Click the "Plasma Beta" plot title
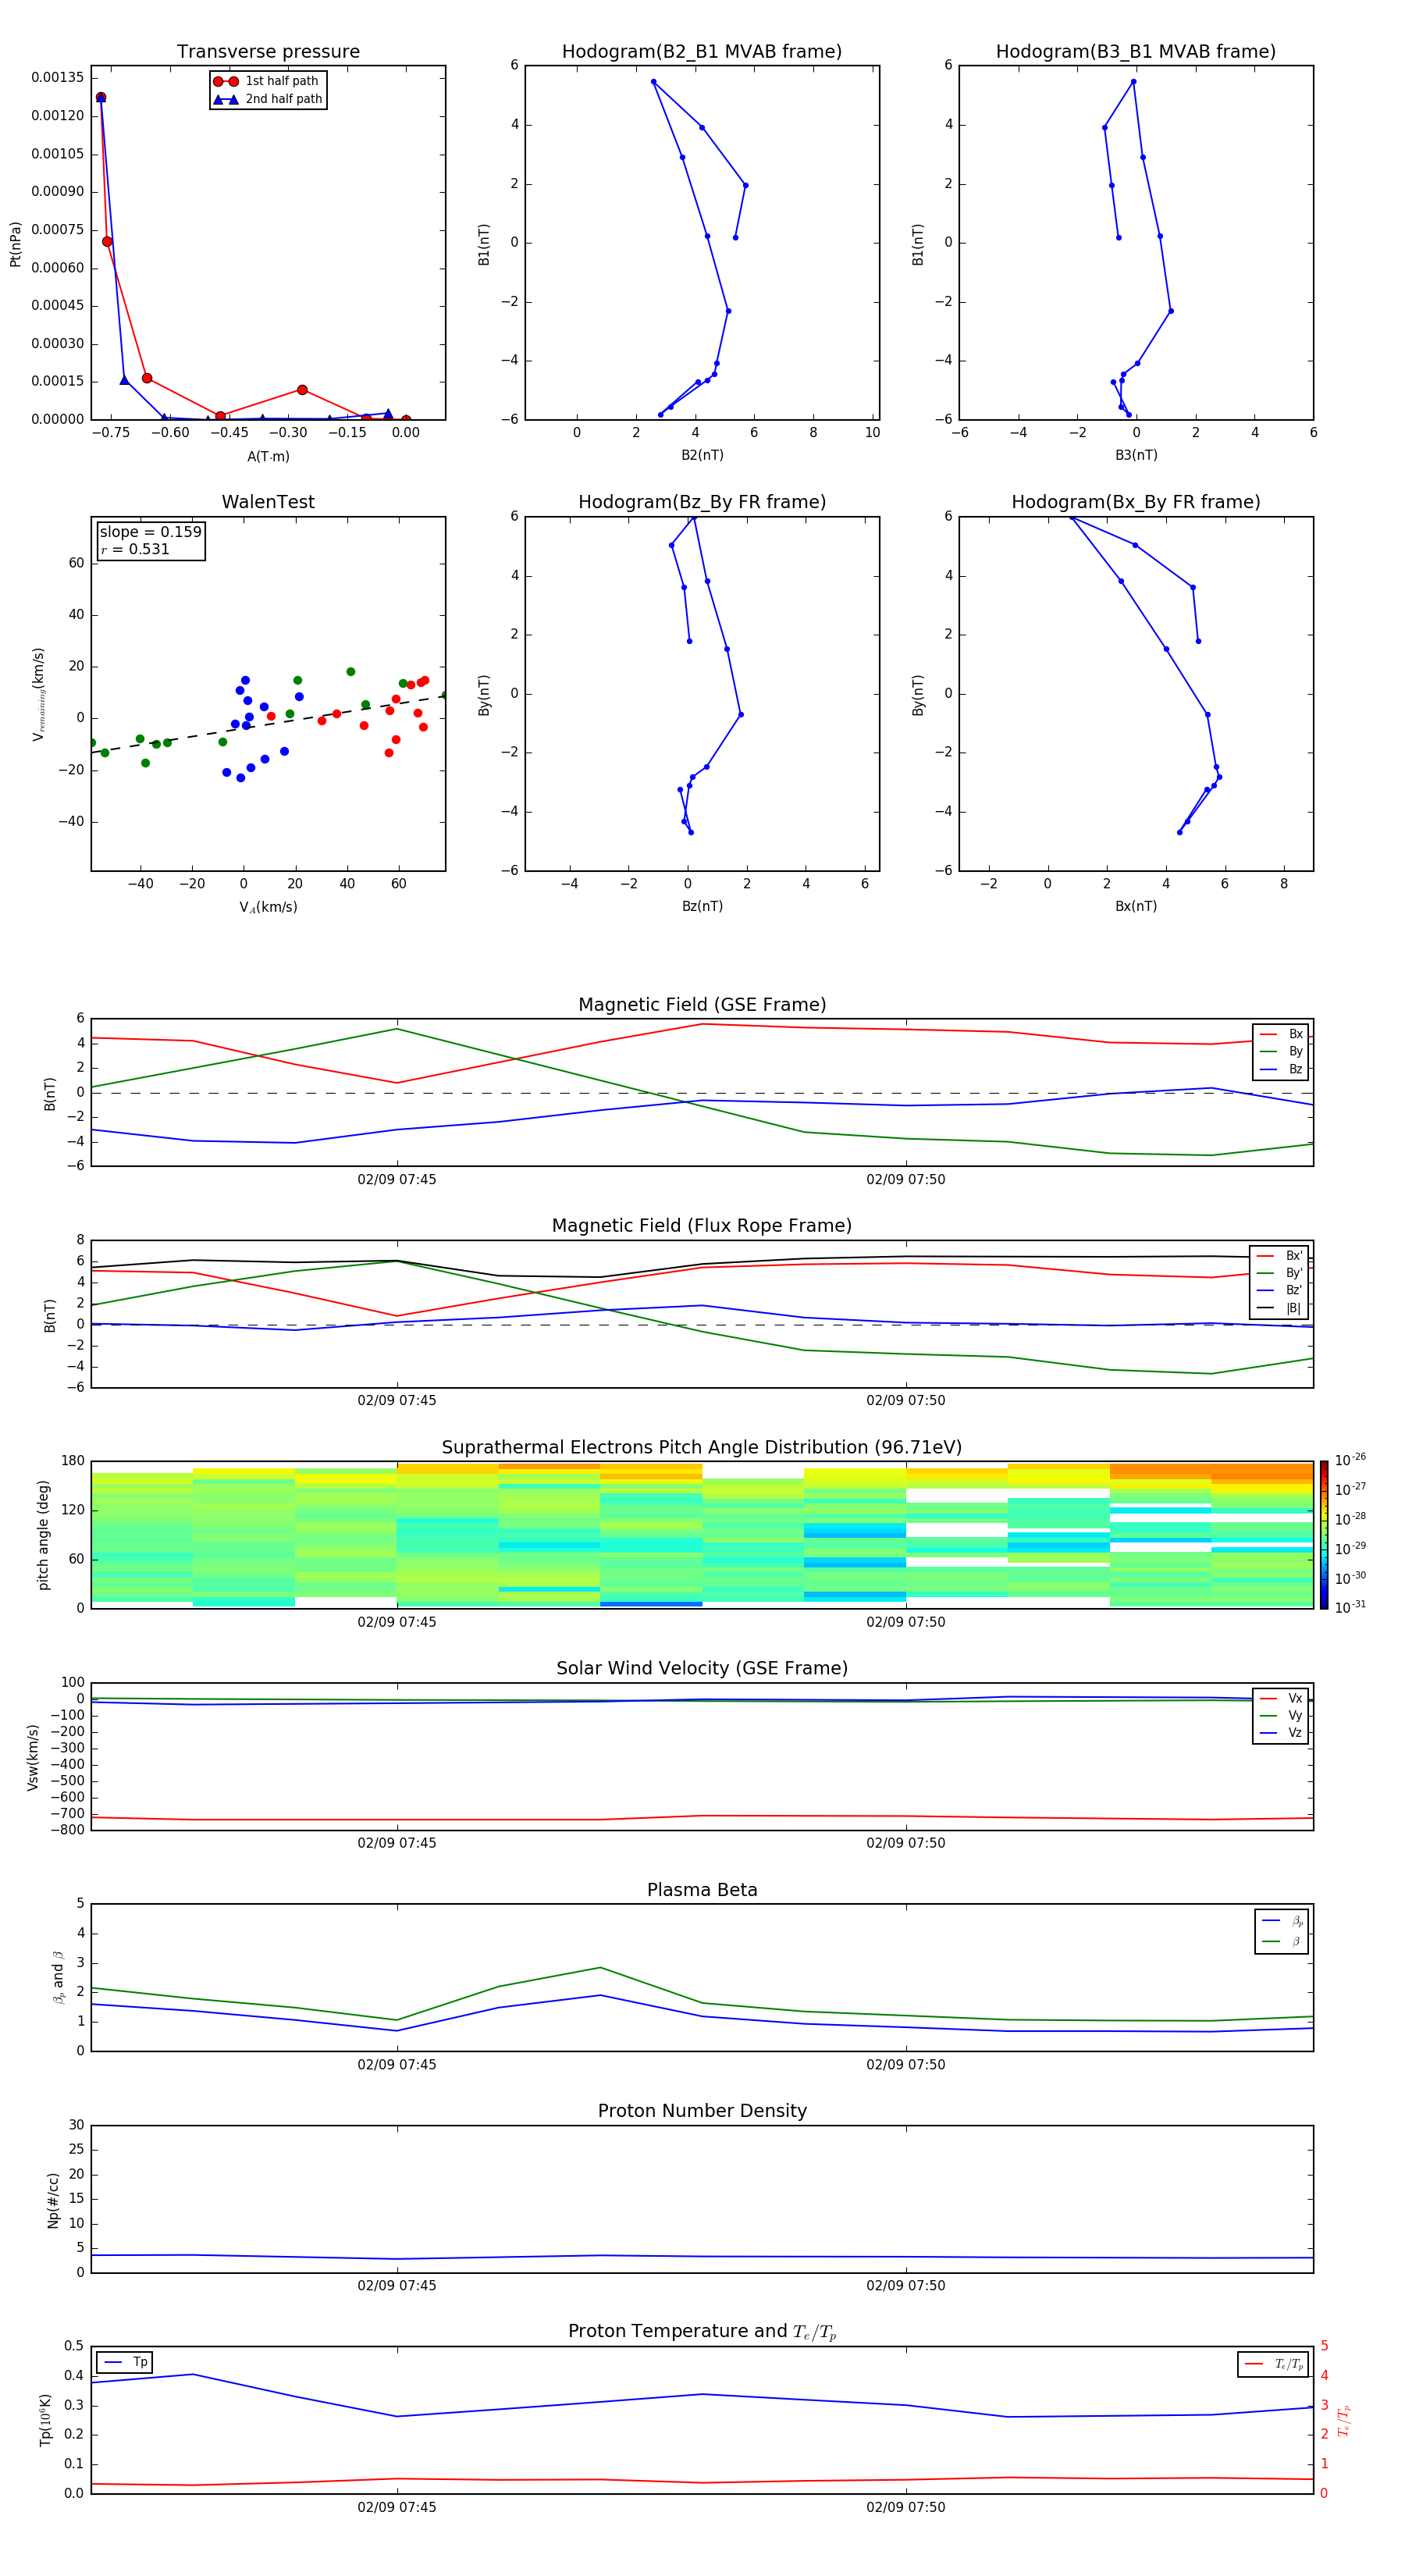 [702, 1890]
